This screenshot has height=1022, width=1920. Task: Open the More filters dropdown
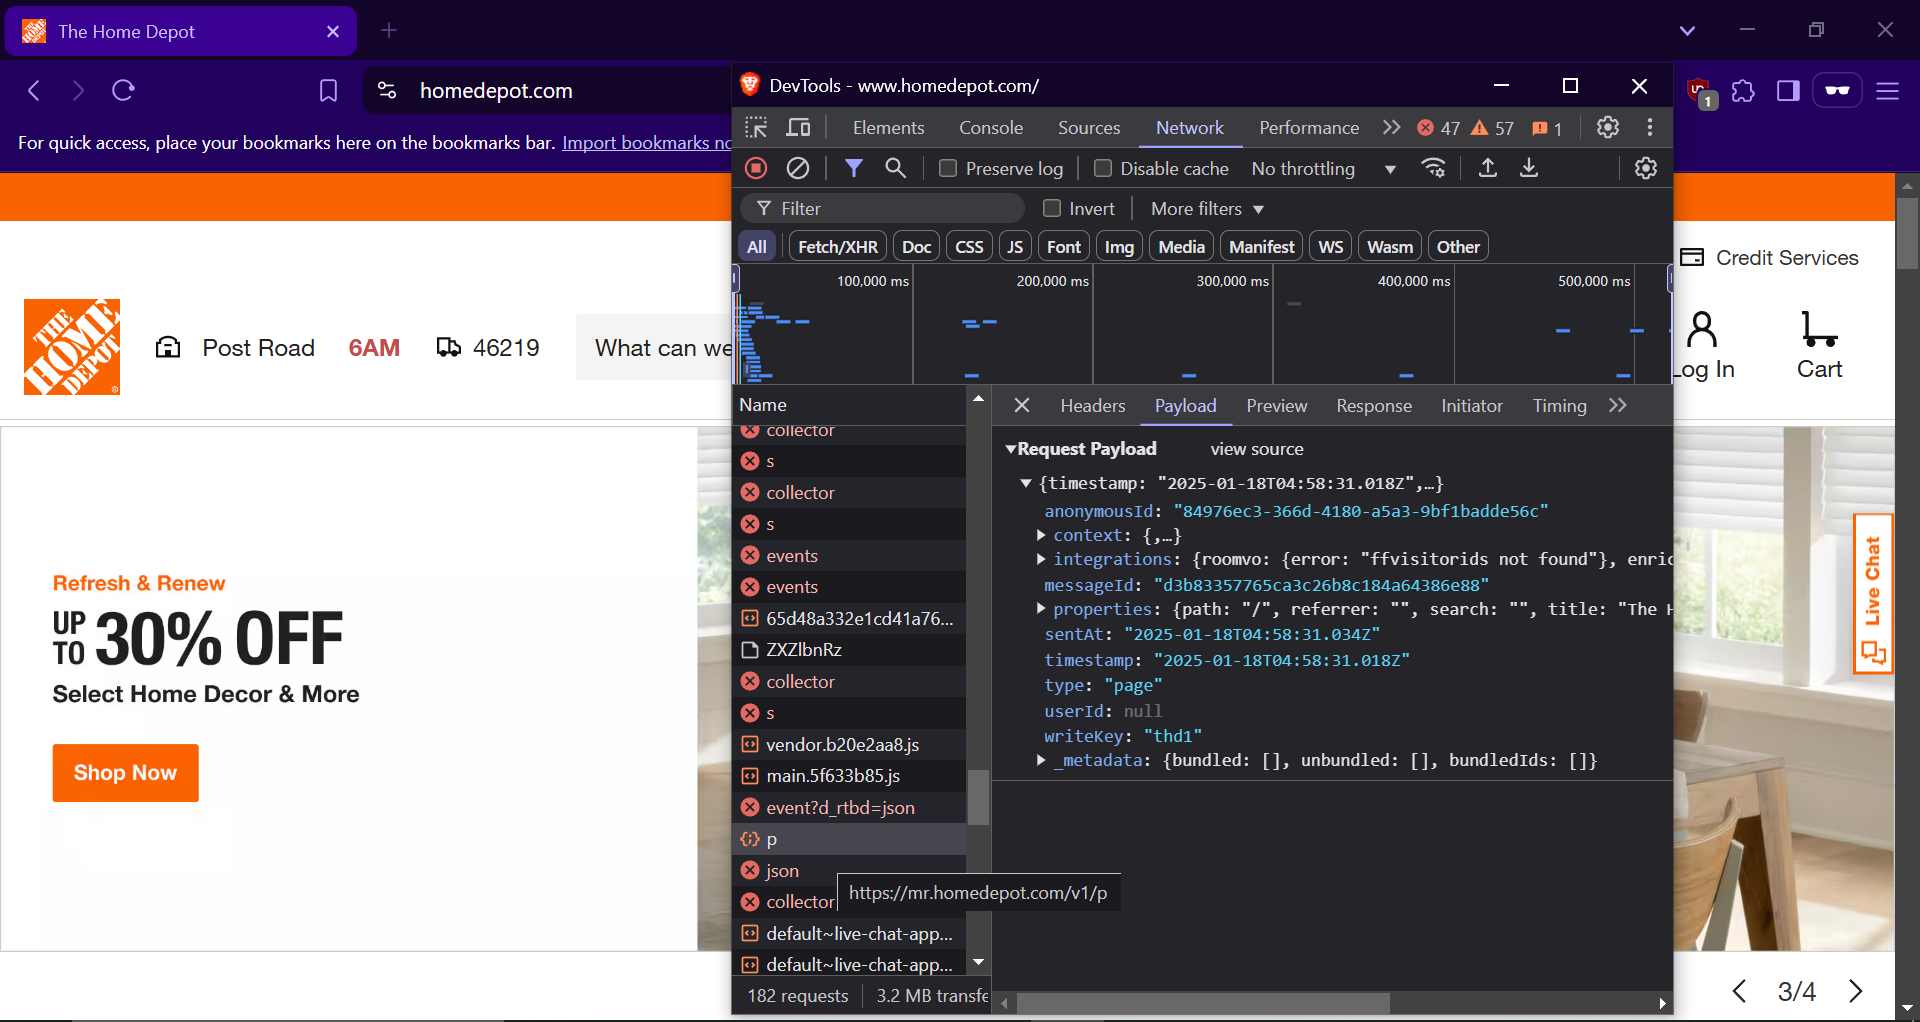pos(1207,208)
